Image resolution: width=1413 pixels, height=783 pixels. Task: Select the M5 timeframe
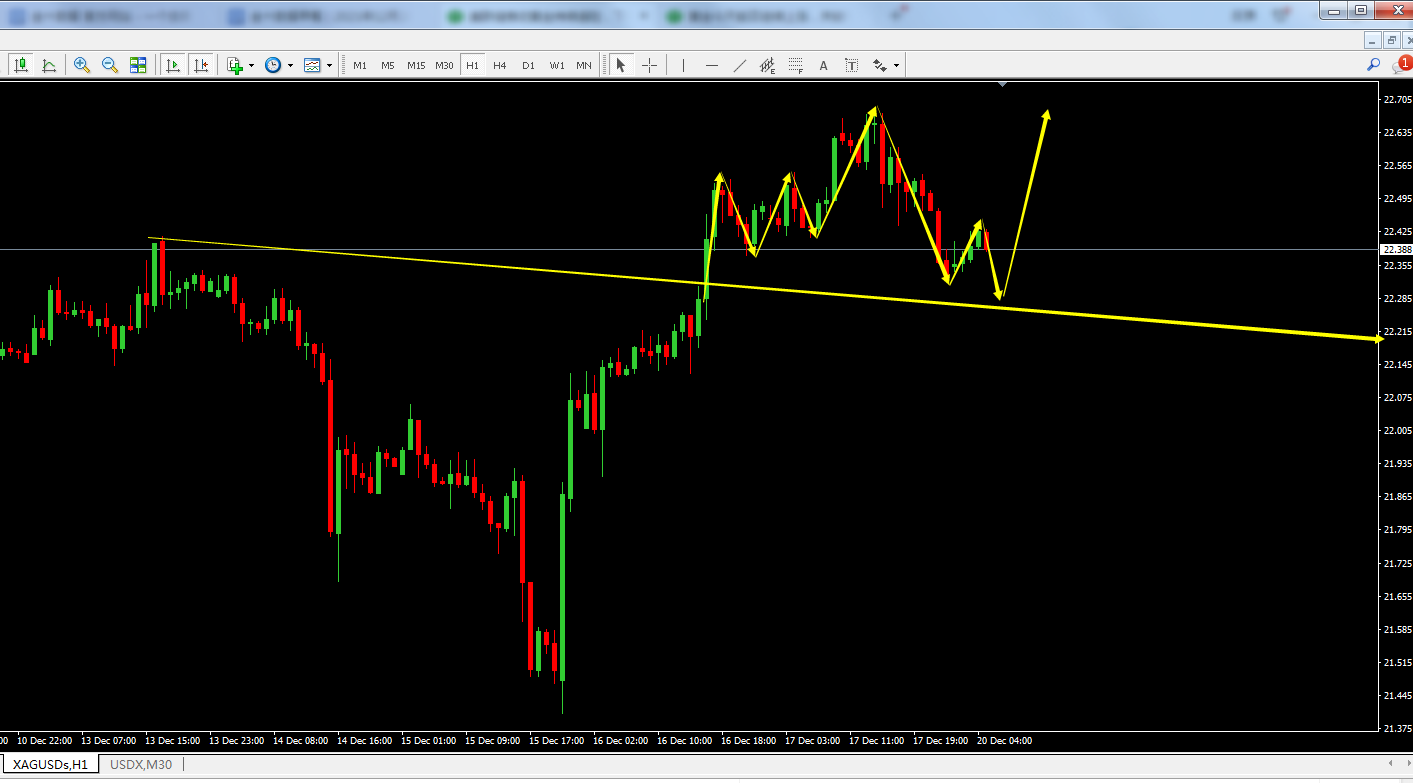tap(388, 65)
